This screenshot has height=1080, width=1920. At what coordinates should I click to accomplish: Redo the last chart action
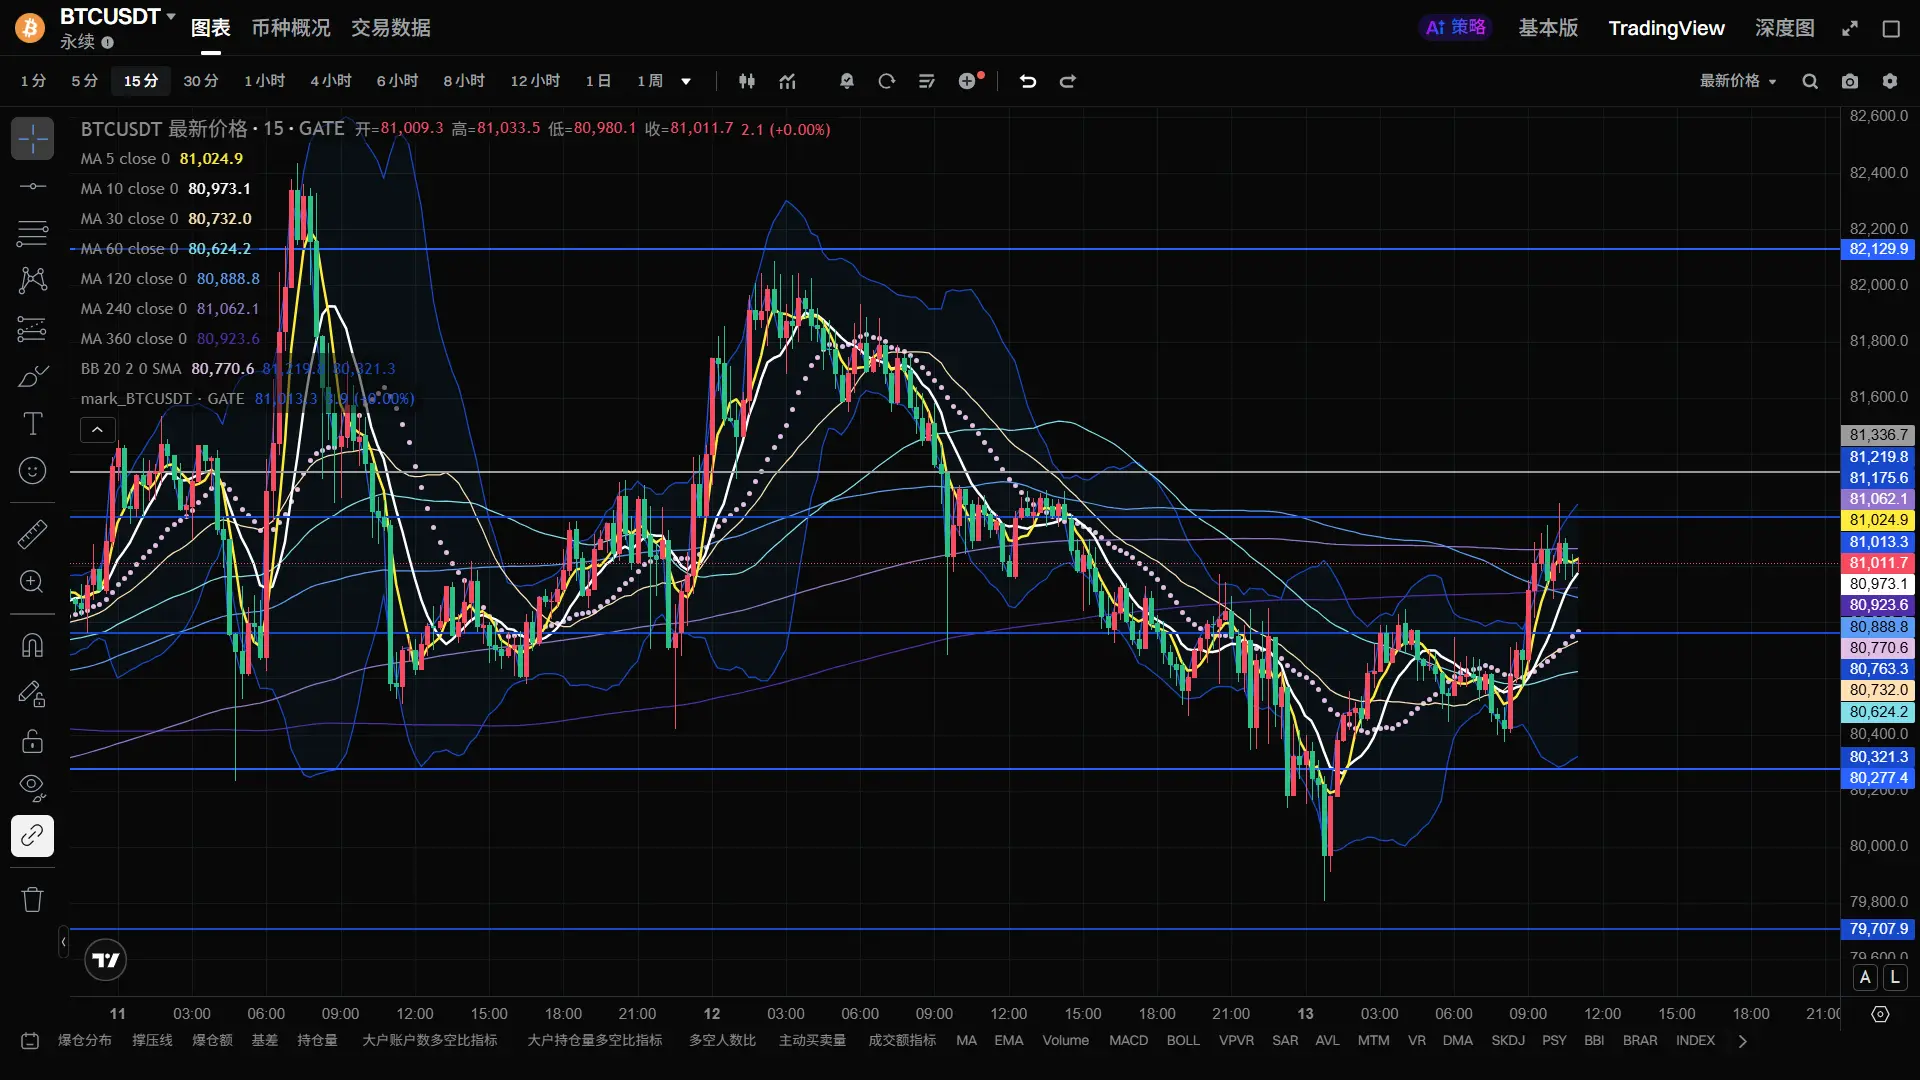pyautogui.click(x=1068, y=81)
